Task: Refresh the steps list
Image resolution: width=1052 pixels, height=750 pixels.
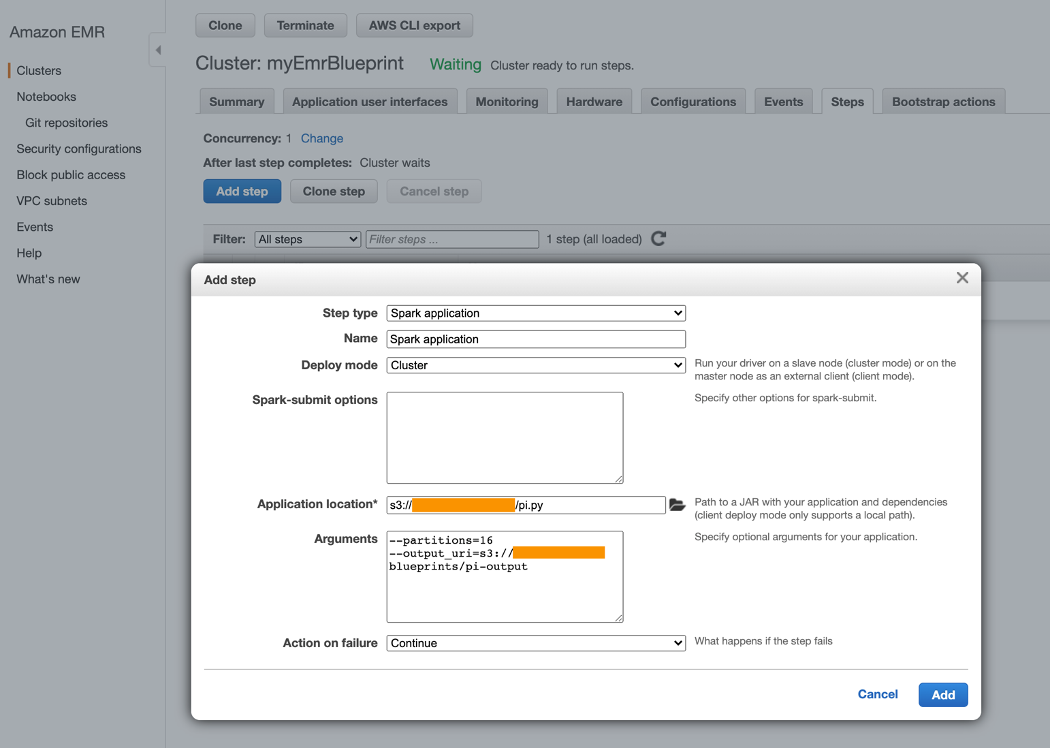Action: pos(657,239)
